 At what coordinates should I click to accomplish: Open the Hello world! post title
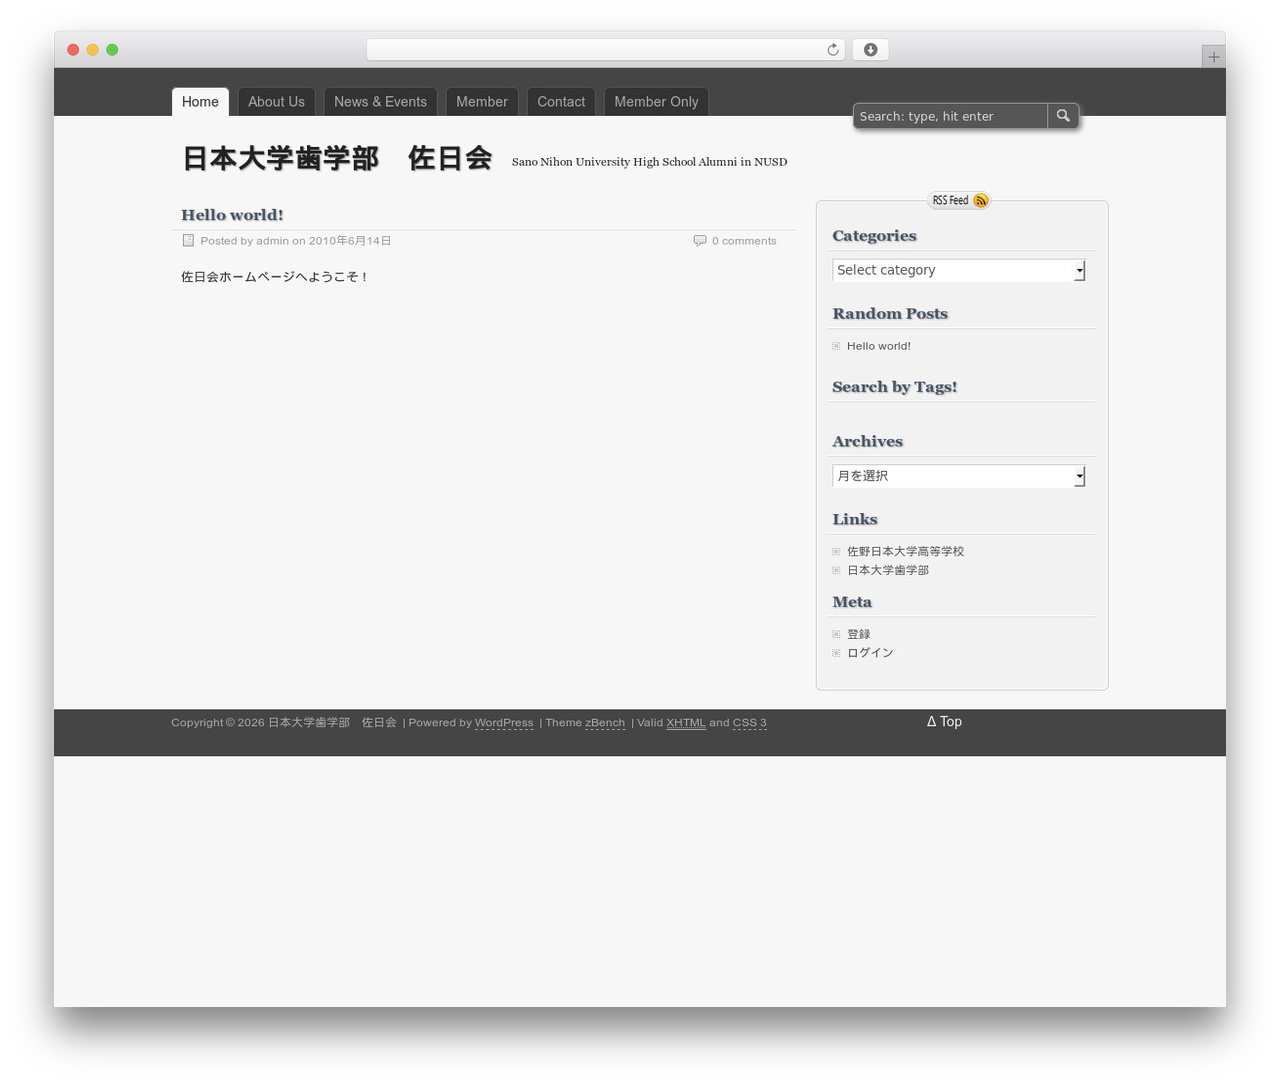click(232, 215)
